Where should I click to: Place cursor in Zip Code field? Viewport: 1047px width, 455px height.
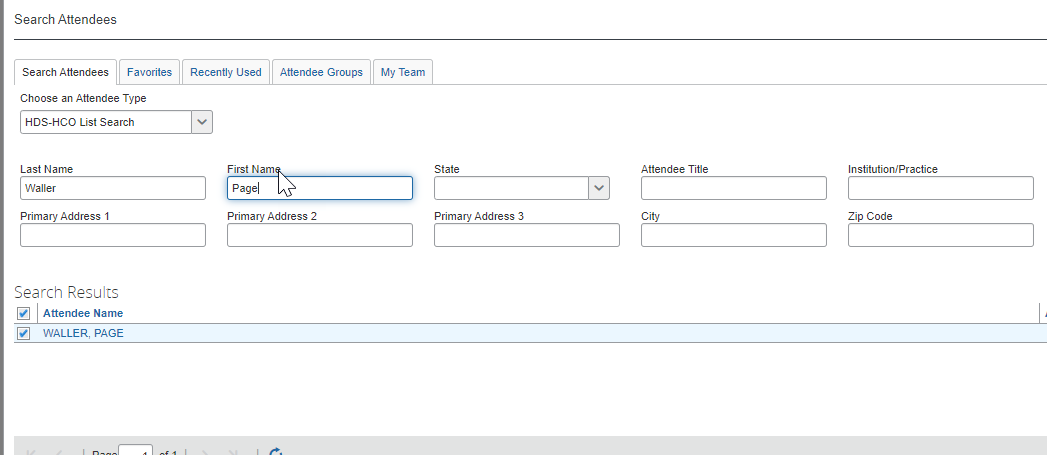click(940, 235)
